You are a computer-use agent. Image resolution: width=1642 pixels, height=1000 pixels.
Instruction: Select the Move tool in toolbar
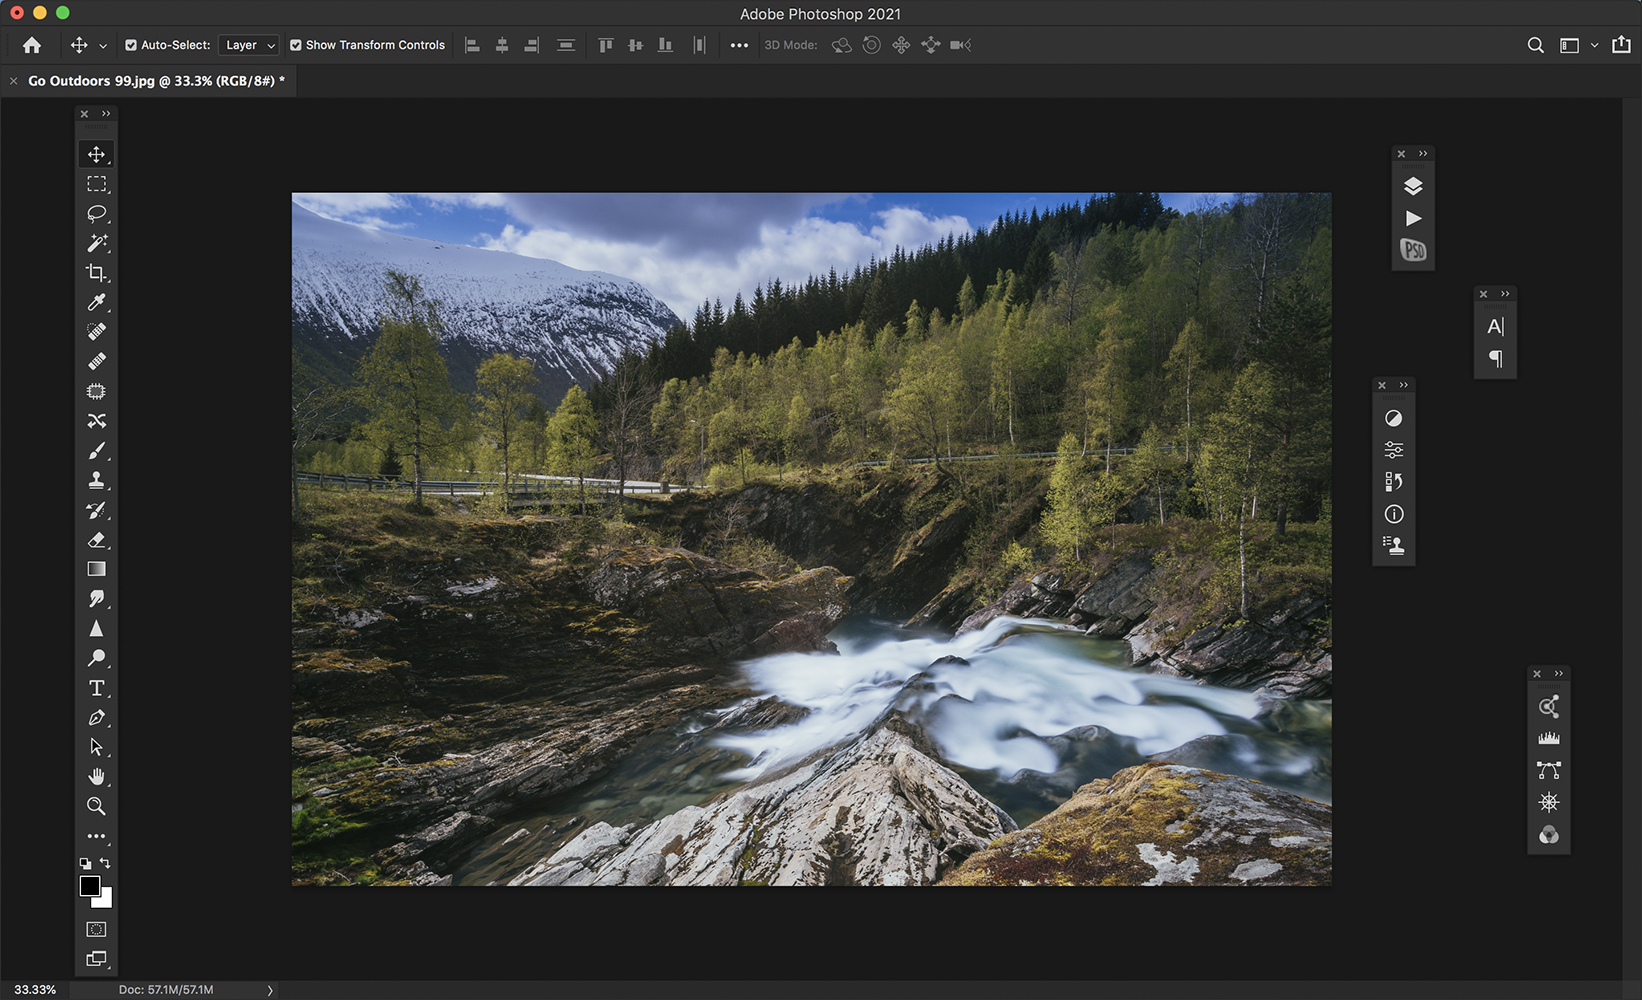coord(96,154)
